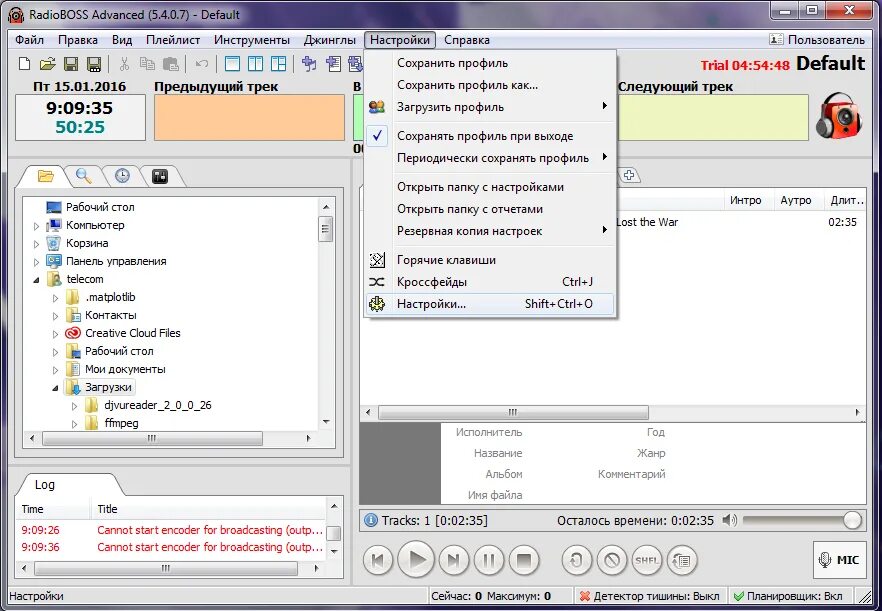The height and width of the screenshot is (611, 882).
Task: Click the first log entry at 9:09:26
Action: (x=171, y=530)
